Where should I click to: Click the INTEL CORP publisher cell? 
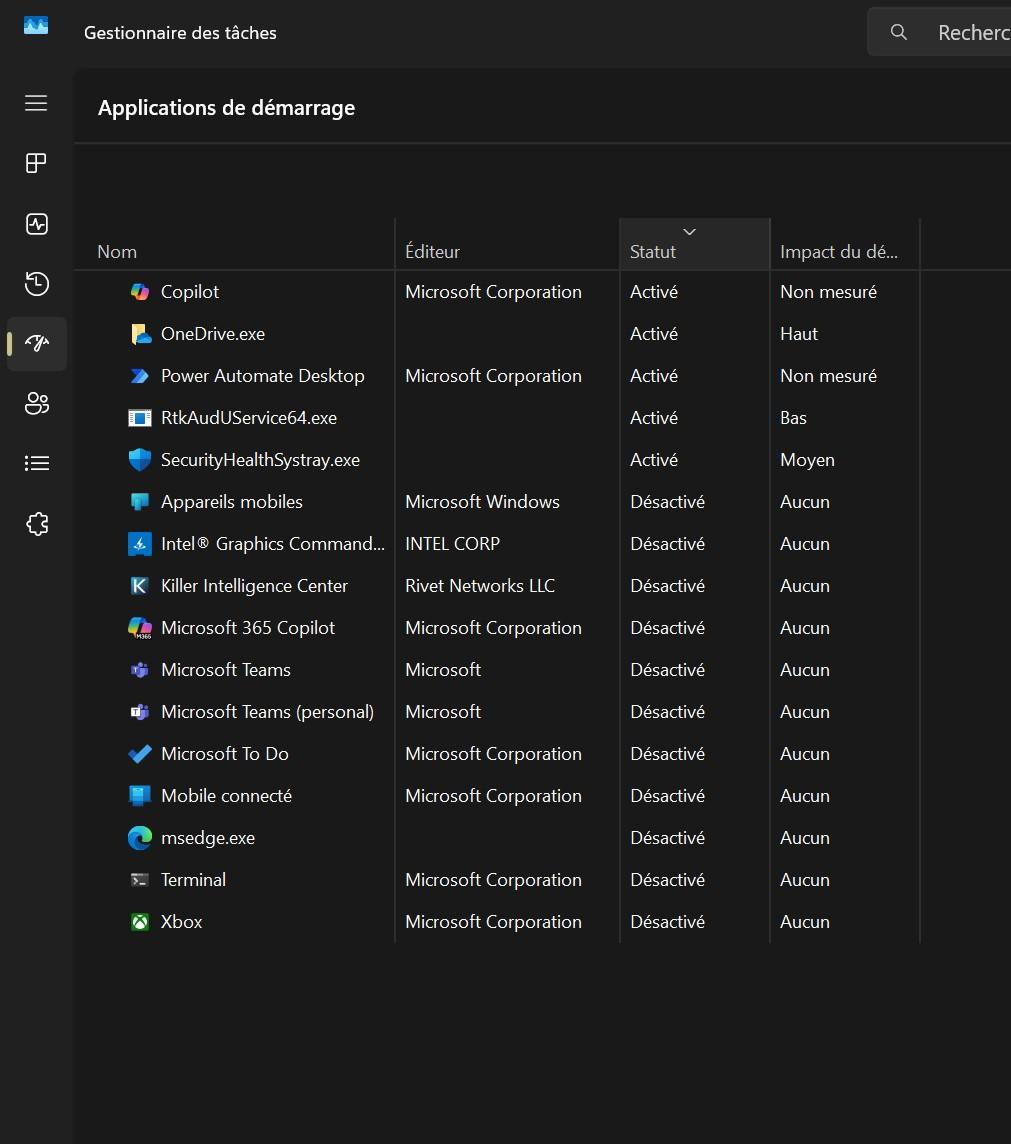[452, 544]
